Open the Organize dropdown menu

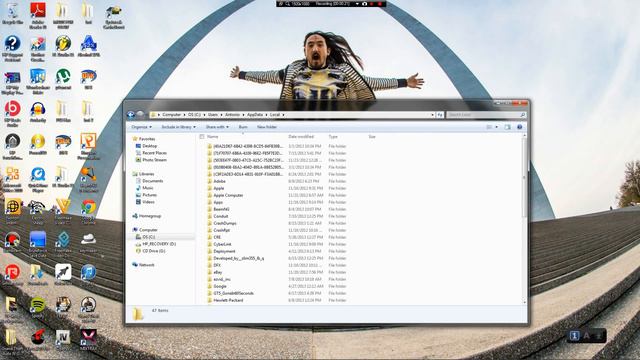[141, 127]
